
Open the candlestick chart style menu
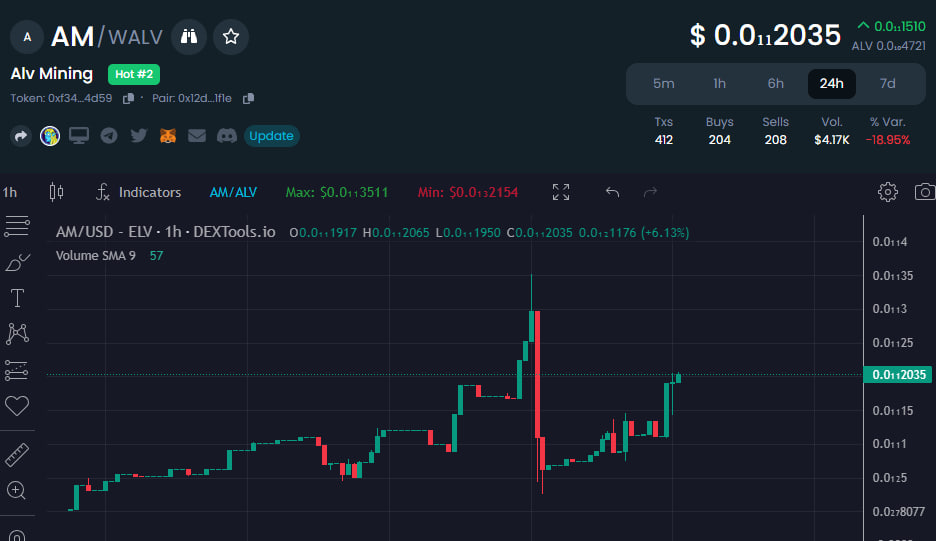(x=56, y=192)
